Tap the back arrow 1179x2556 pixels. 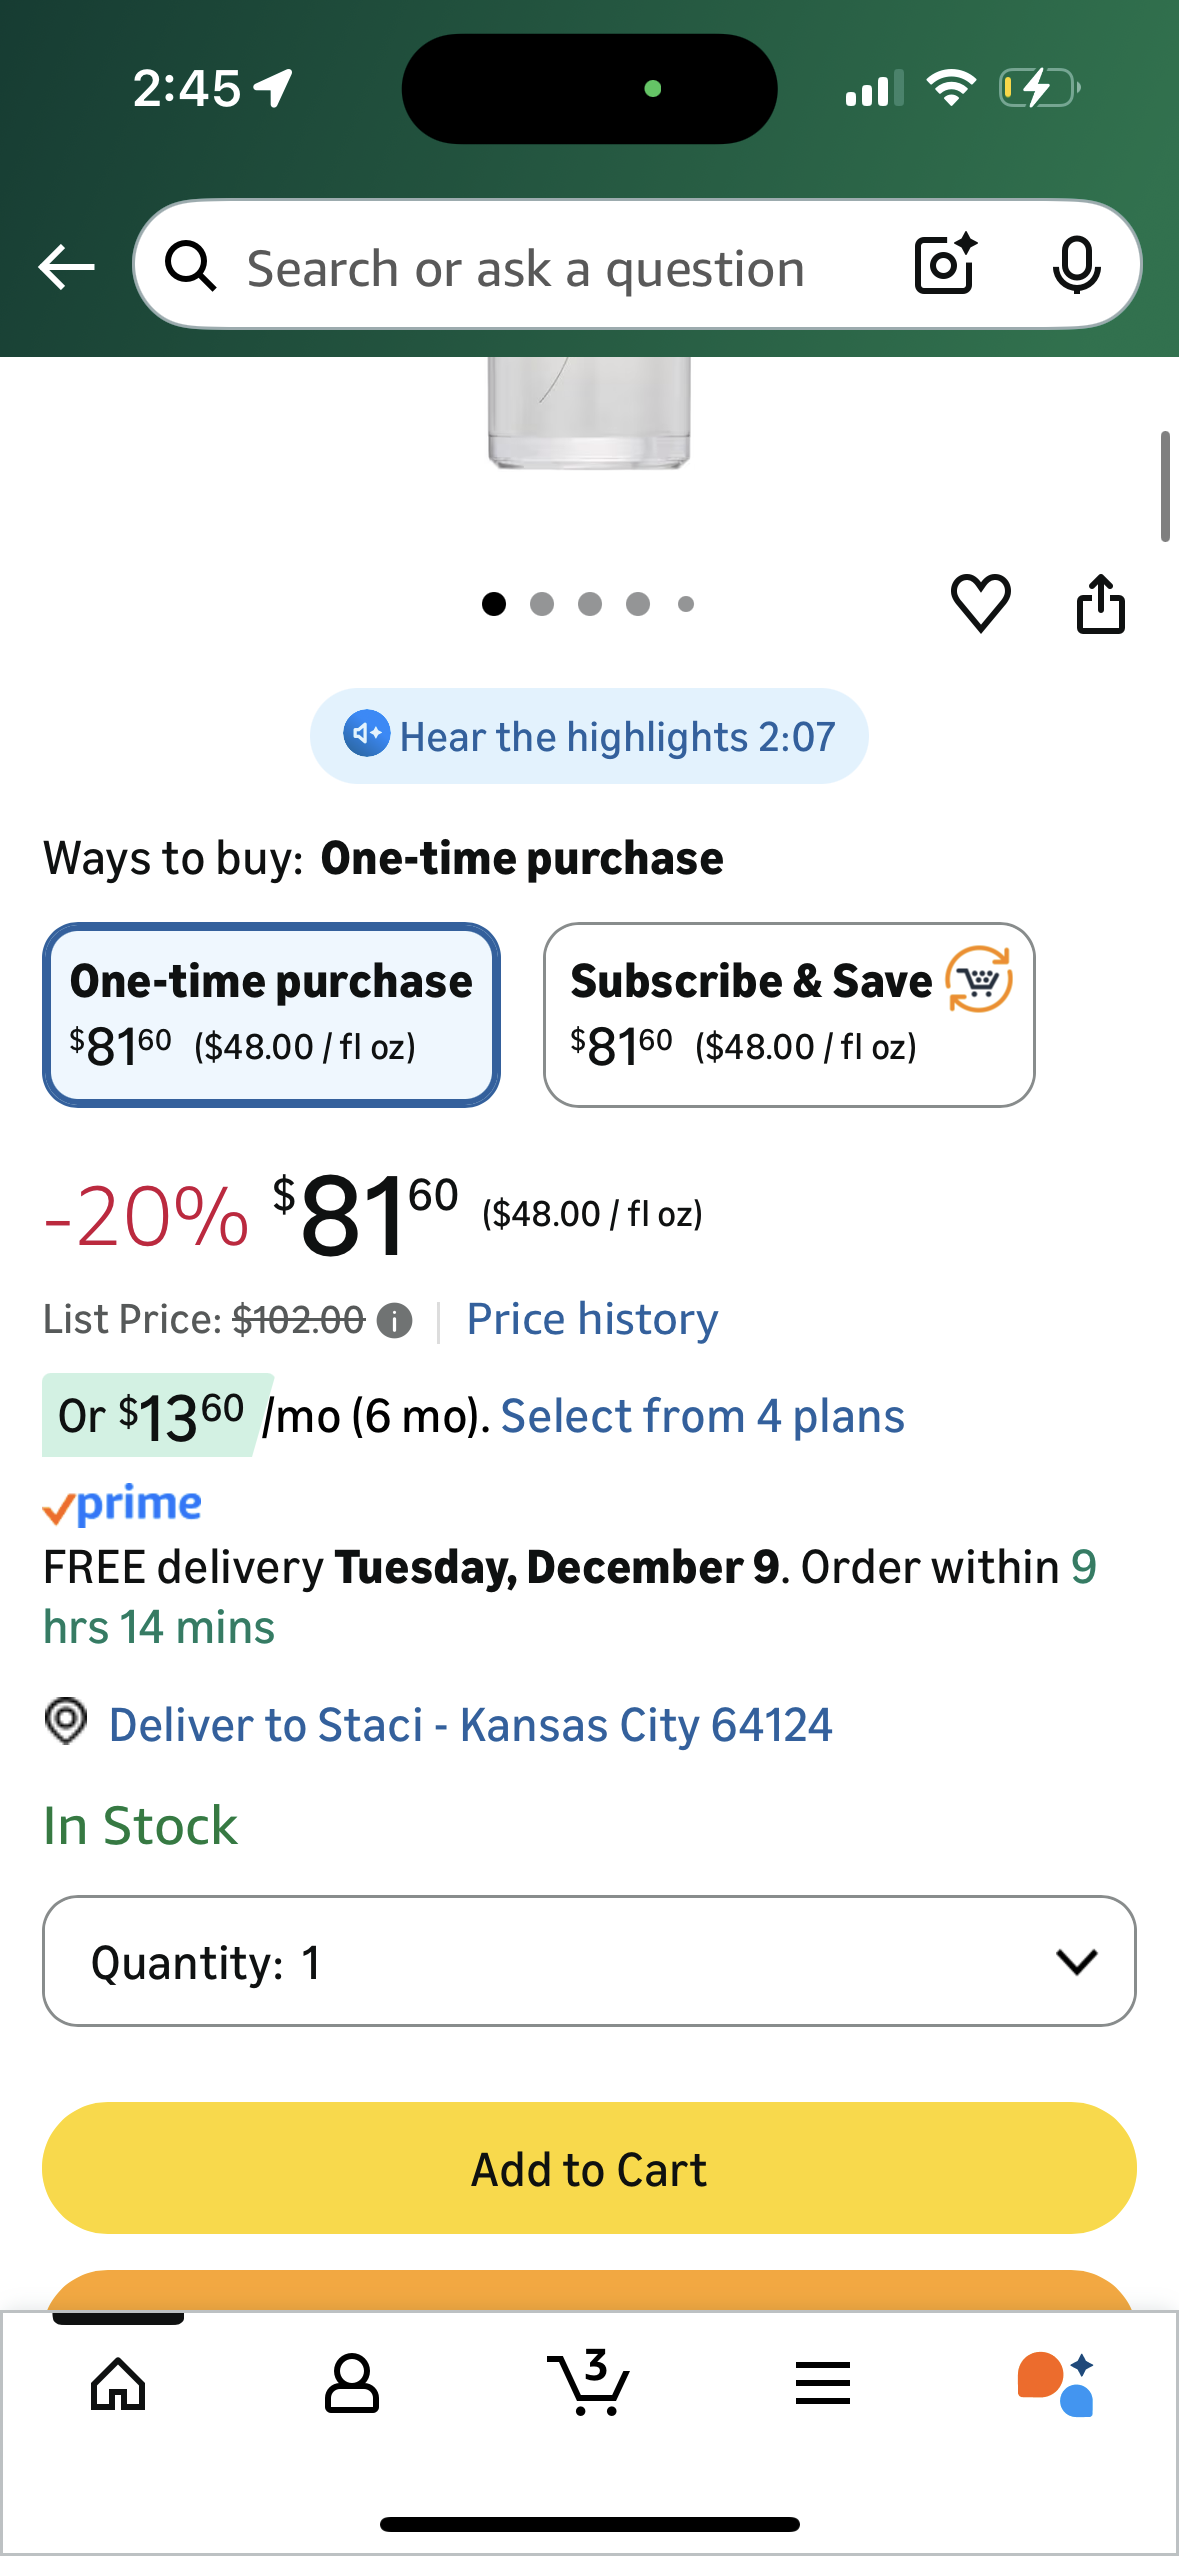coord(66,267)
